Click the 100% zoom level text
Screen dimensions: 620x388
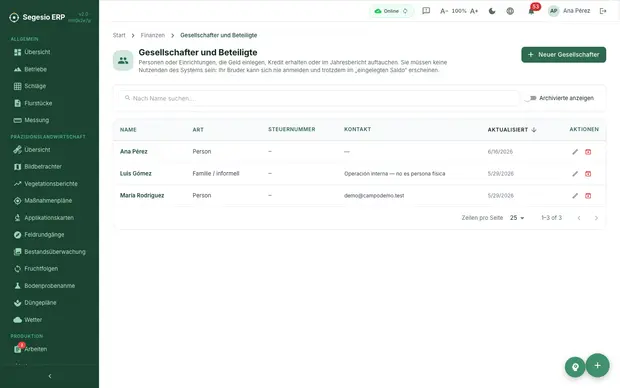pos(459,11)
